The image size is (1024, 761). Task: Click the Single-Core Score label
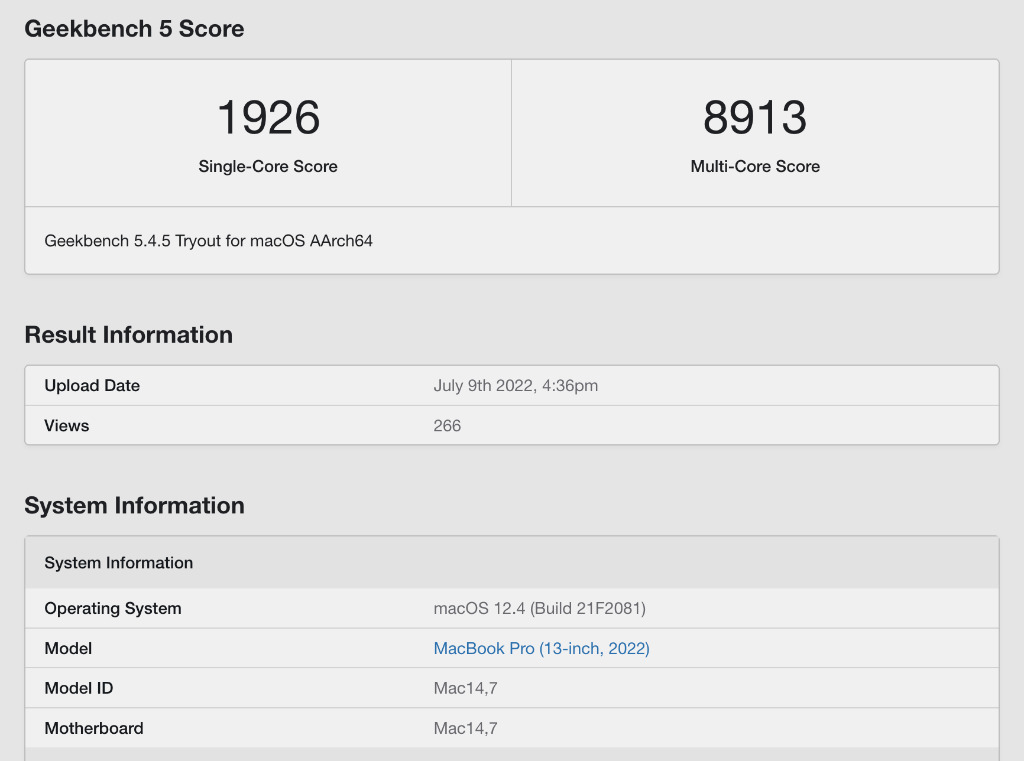tap(268, 167)
